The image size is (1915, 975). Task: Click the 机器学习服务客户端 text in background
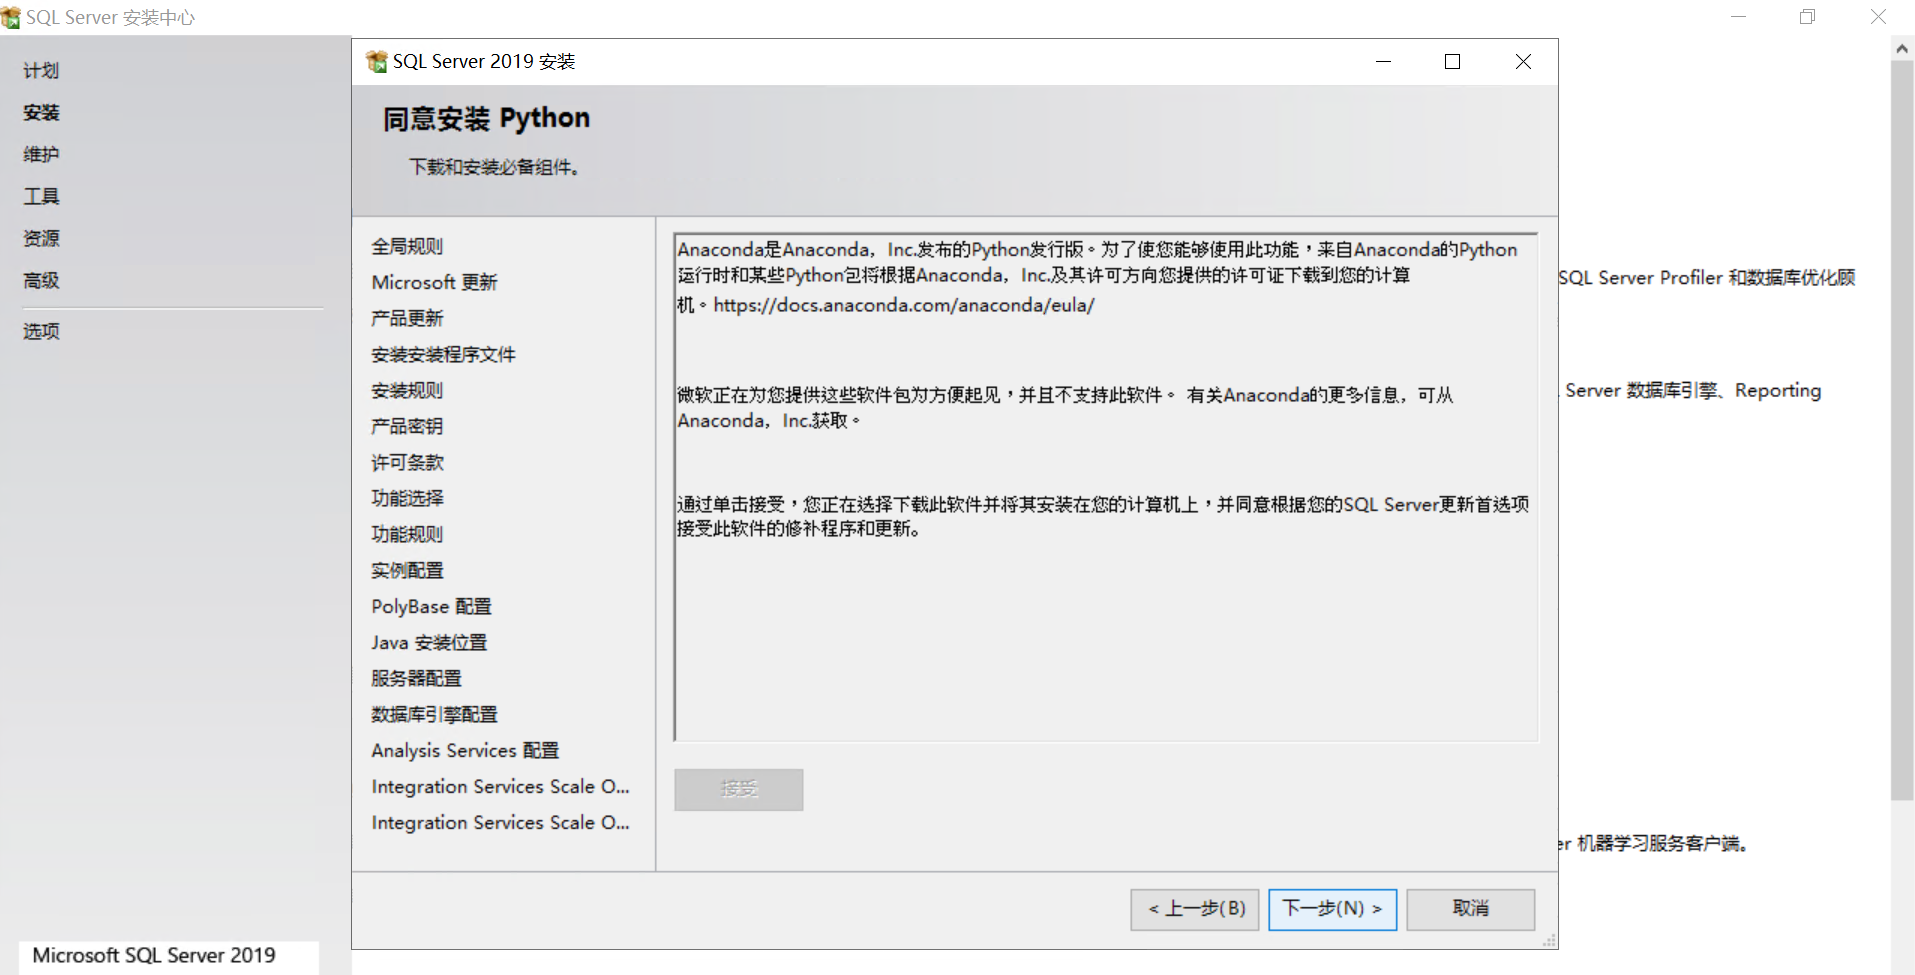coord(1661,844)
